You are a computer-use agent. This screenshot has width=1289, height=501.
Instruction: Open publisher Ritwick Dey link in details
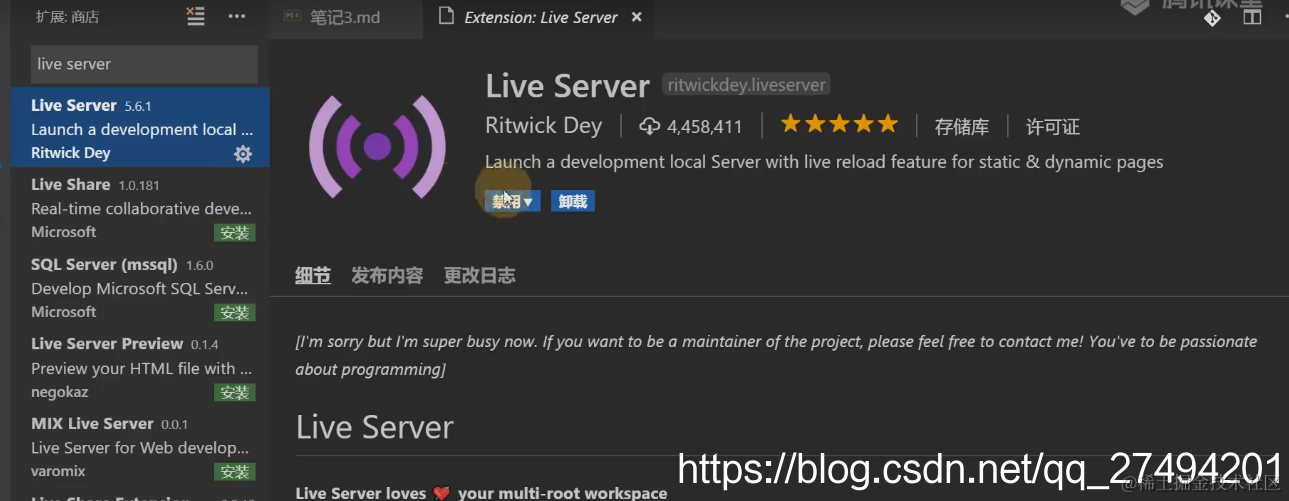544,125
